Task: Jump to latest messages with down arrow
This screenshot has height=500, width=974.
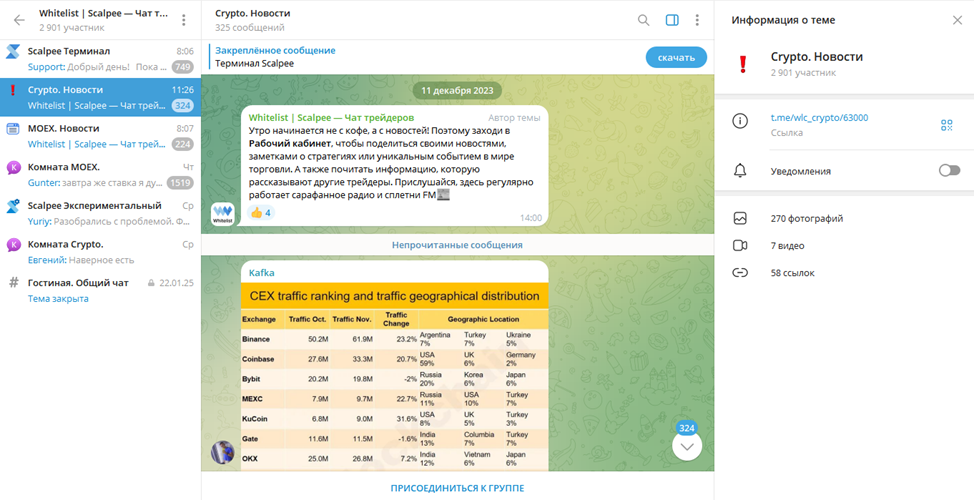Action: pos(687,446)
